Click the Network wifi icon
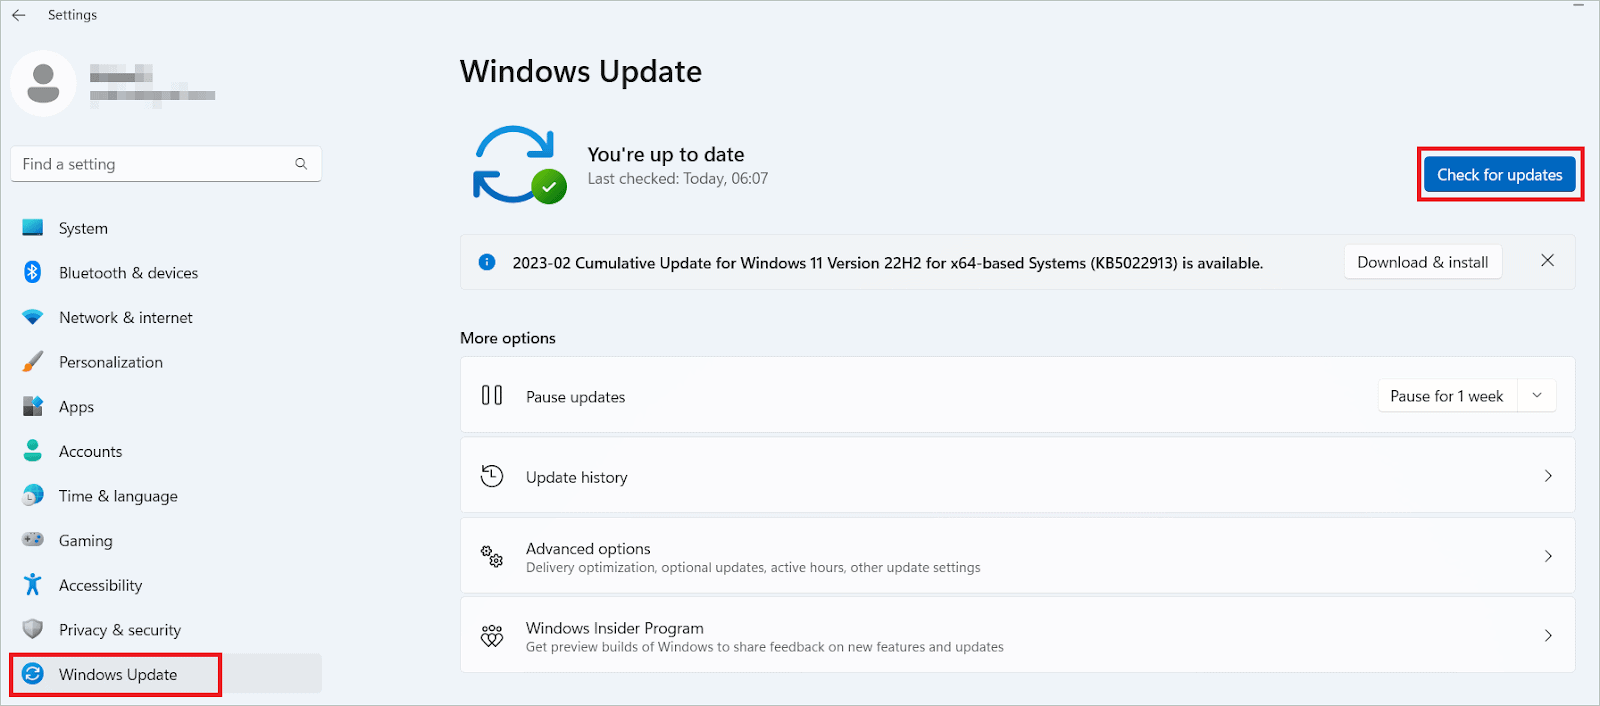Screen dimensions: 1600x706 click(x=33, y=317)
